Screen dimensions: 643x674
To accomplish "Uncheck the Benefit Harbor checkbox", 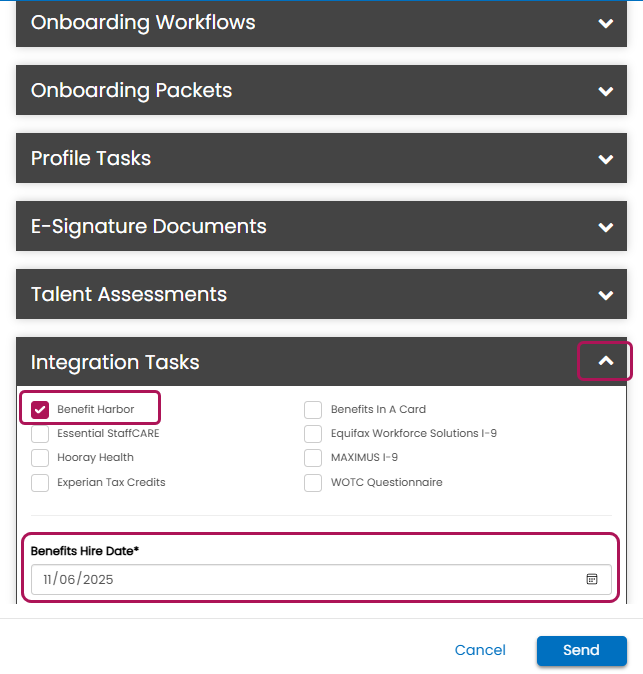I will click(x=40, y=410).
